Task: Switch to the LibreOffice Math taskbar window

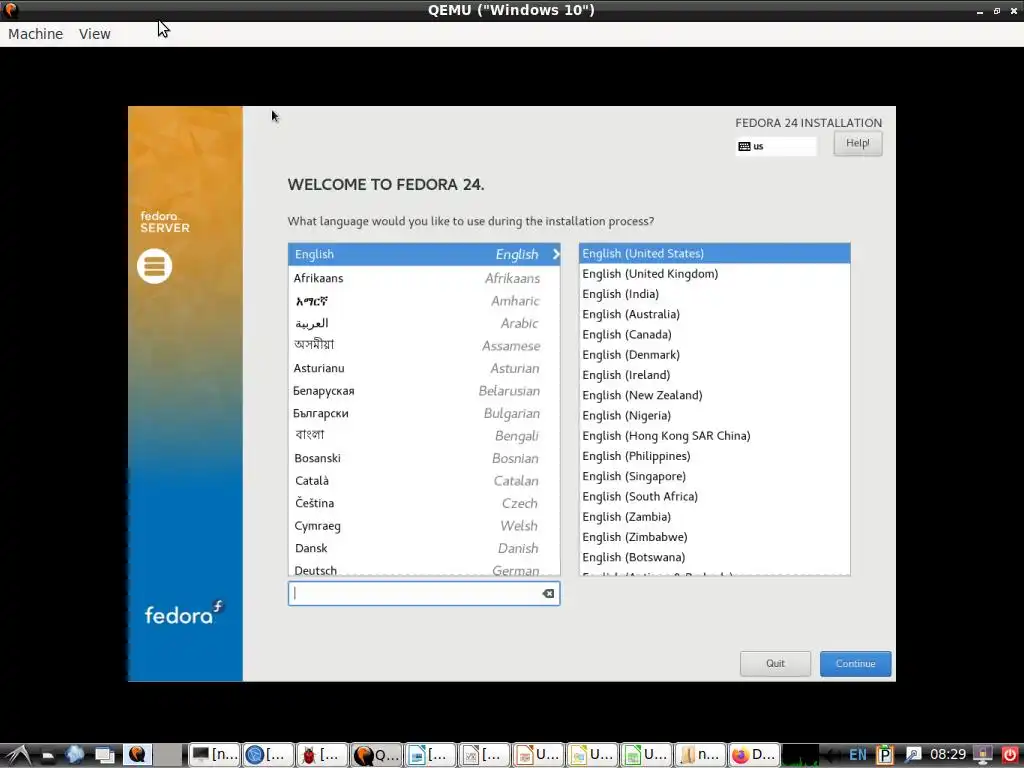Action: pos(484,755)
